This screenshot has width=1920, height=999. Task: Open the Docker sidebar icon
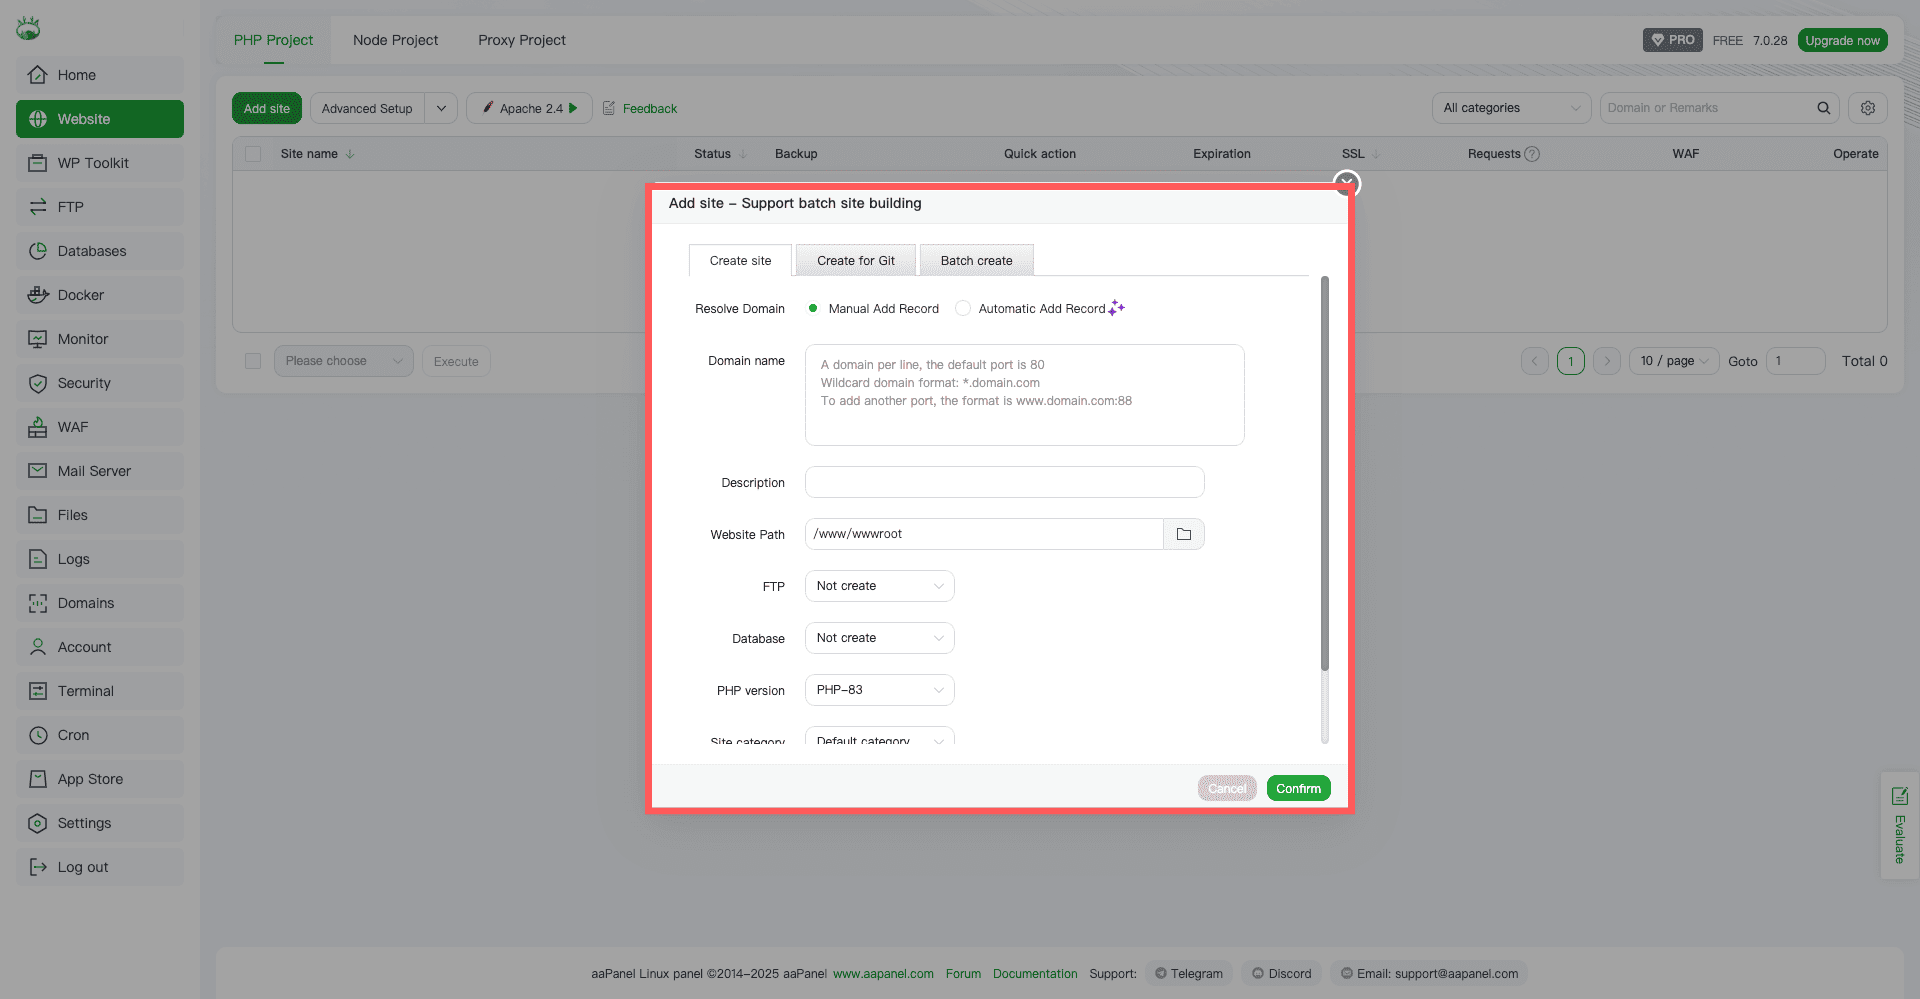[38, 295]
